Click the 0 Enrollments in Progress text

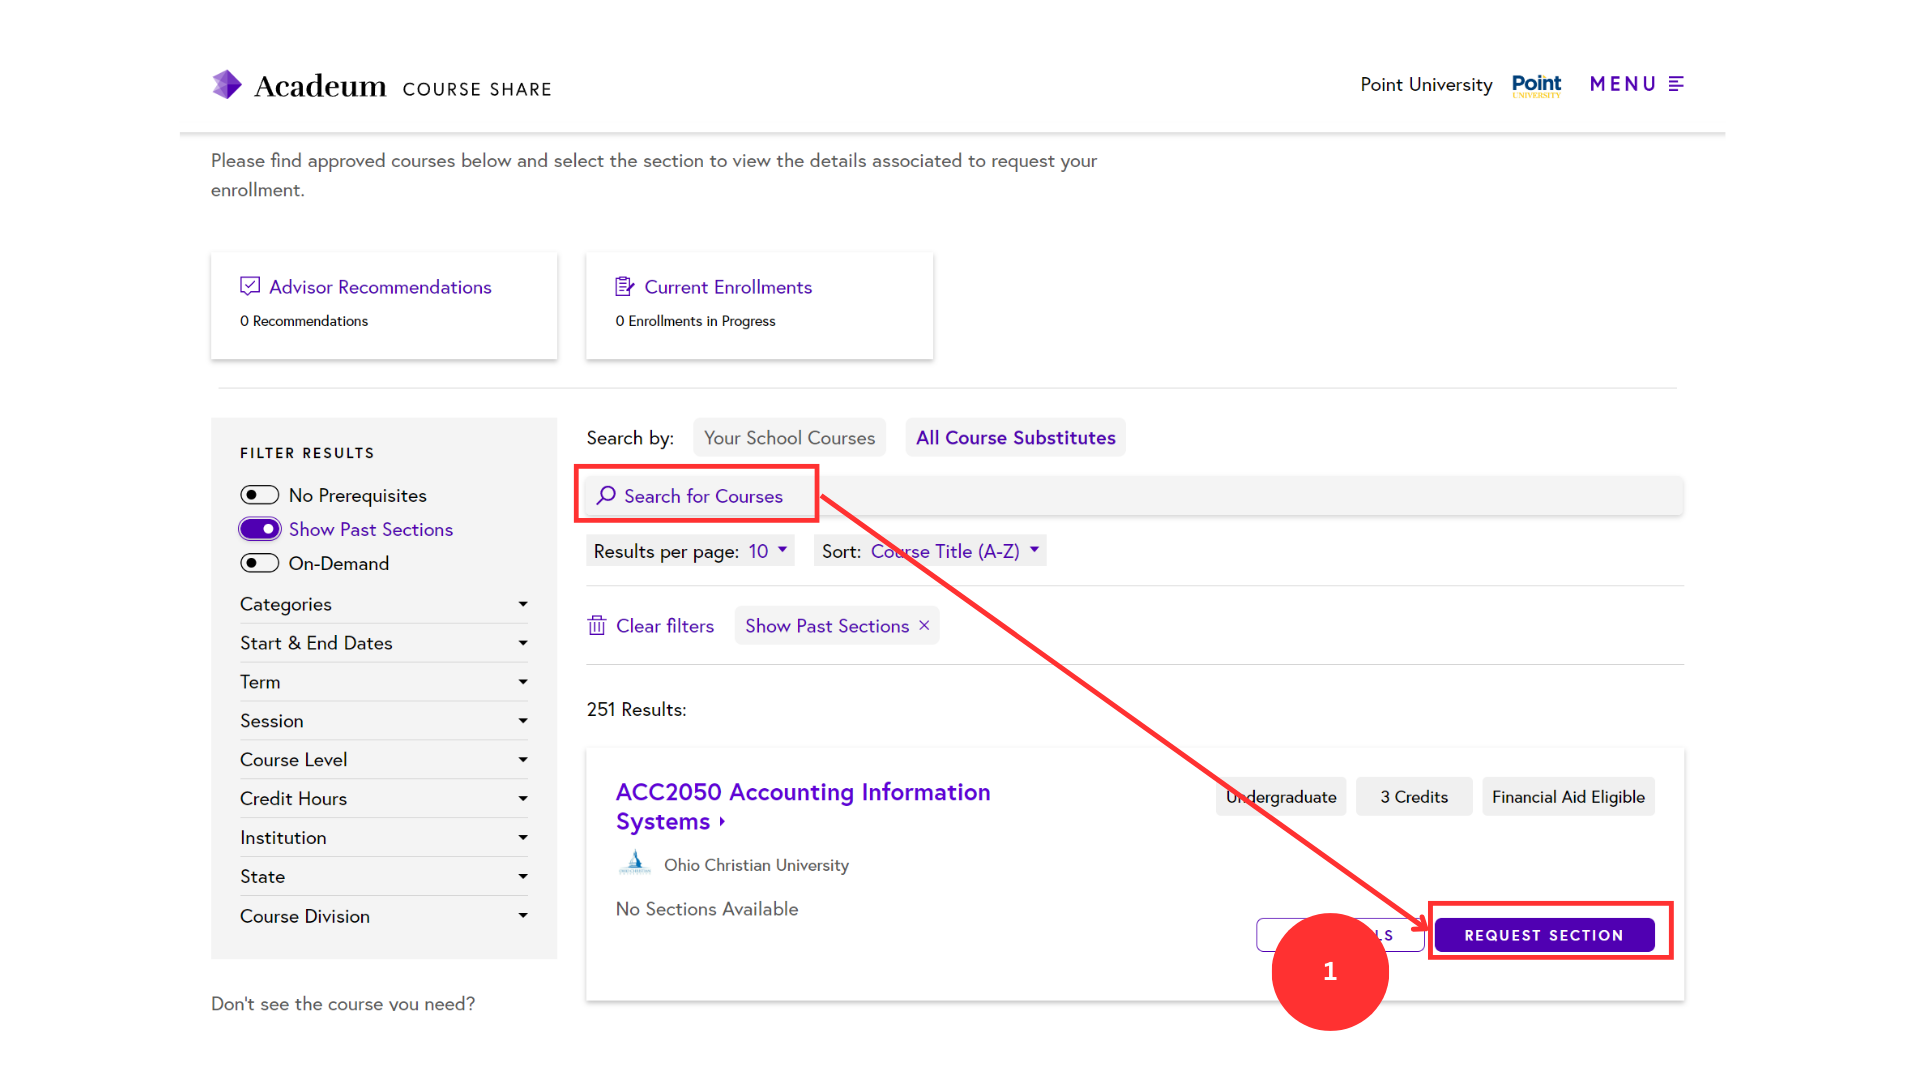click(695, 321)
